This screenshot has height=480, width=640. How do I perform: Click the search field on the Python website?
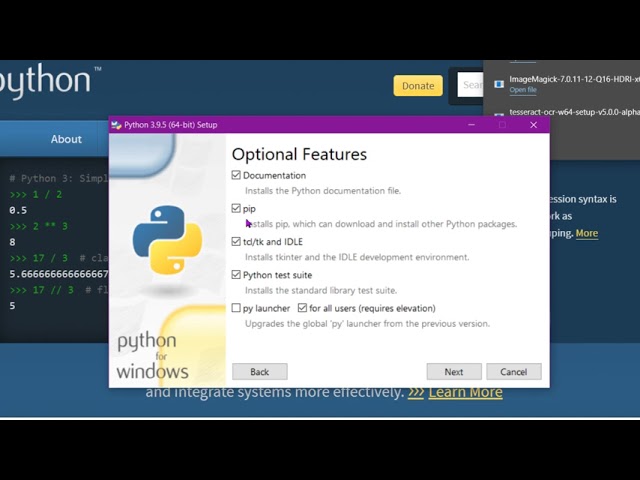tap(470, 85)
